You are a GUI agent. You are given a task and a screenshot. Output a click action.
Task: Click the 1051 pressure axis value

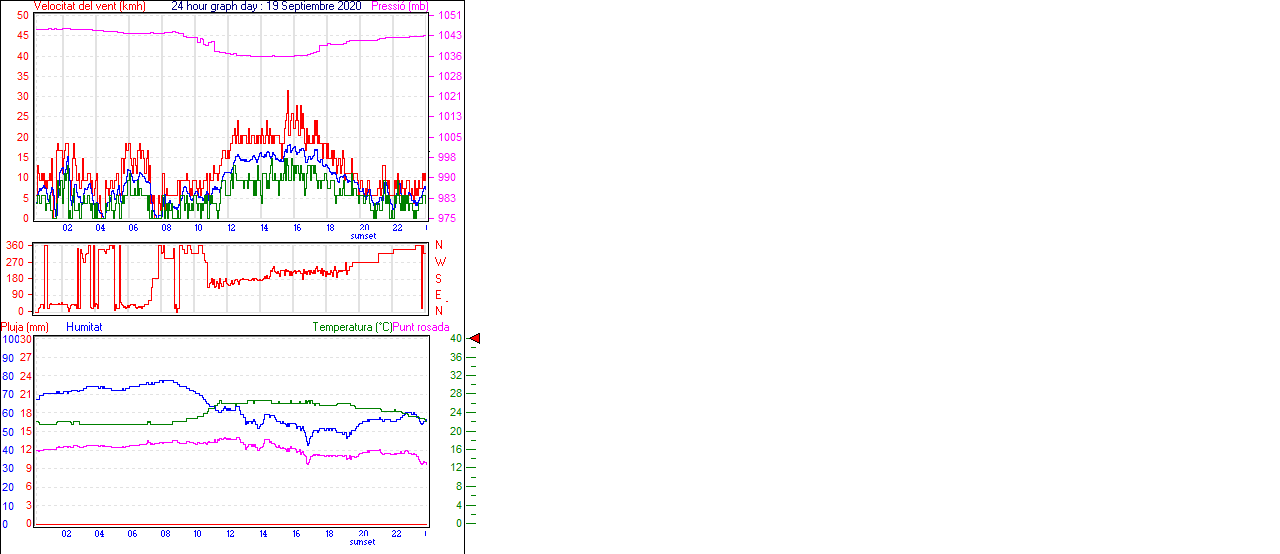[449, 16]
